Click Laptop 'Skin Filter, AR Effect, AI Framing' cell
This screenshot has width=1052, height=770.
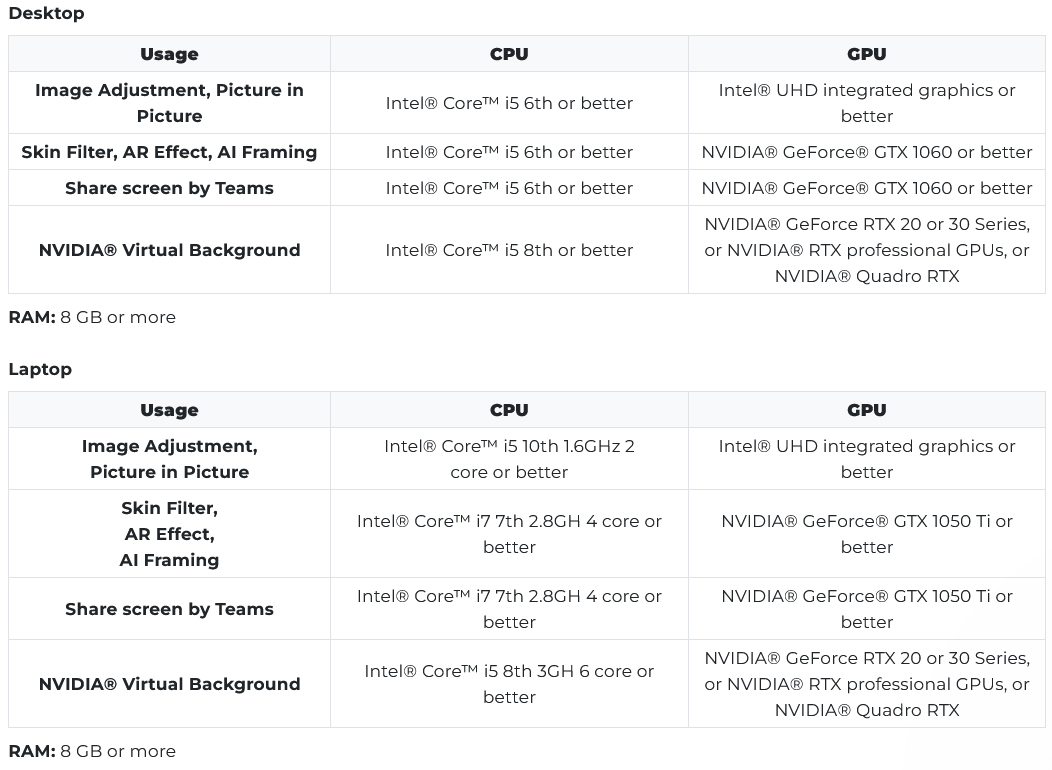pyautogui.click(x=169, y=534)
